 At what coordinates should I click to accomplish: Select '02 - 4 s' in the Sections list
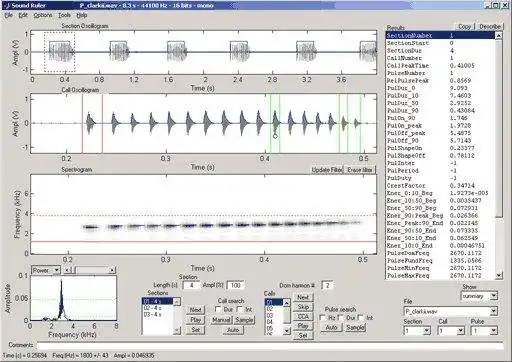point(158,308)
